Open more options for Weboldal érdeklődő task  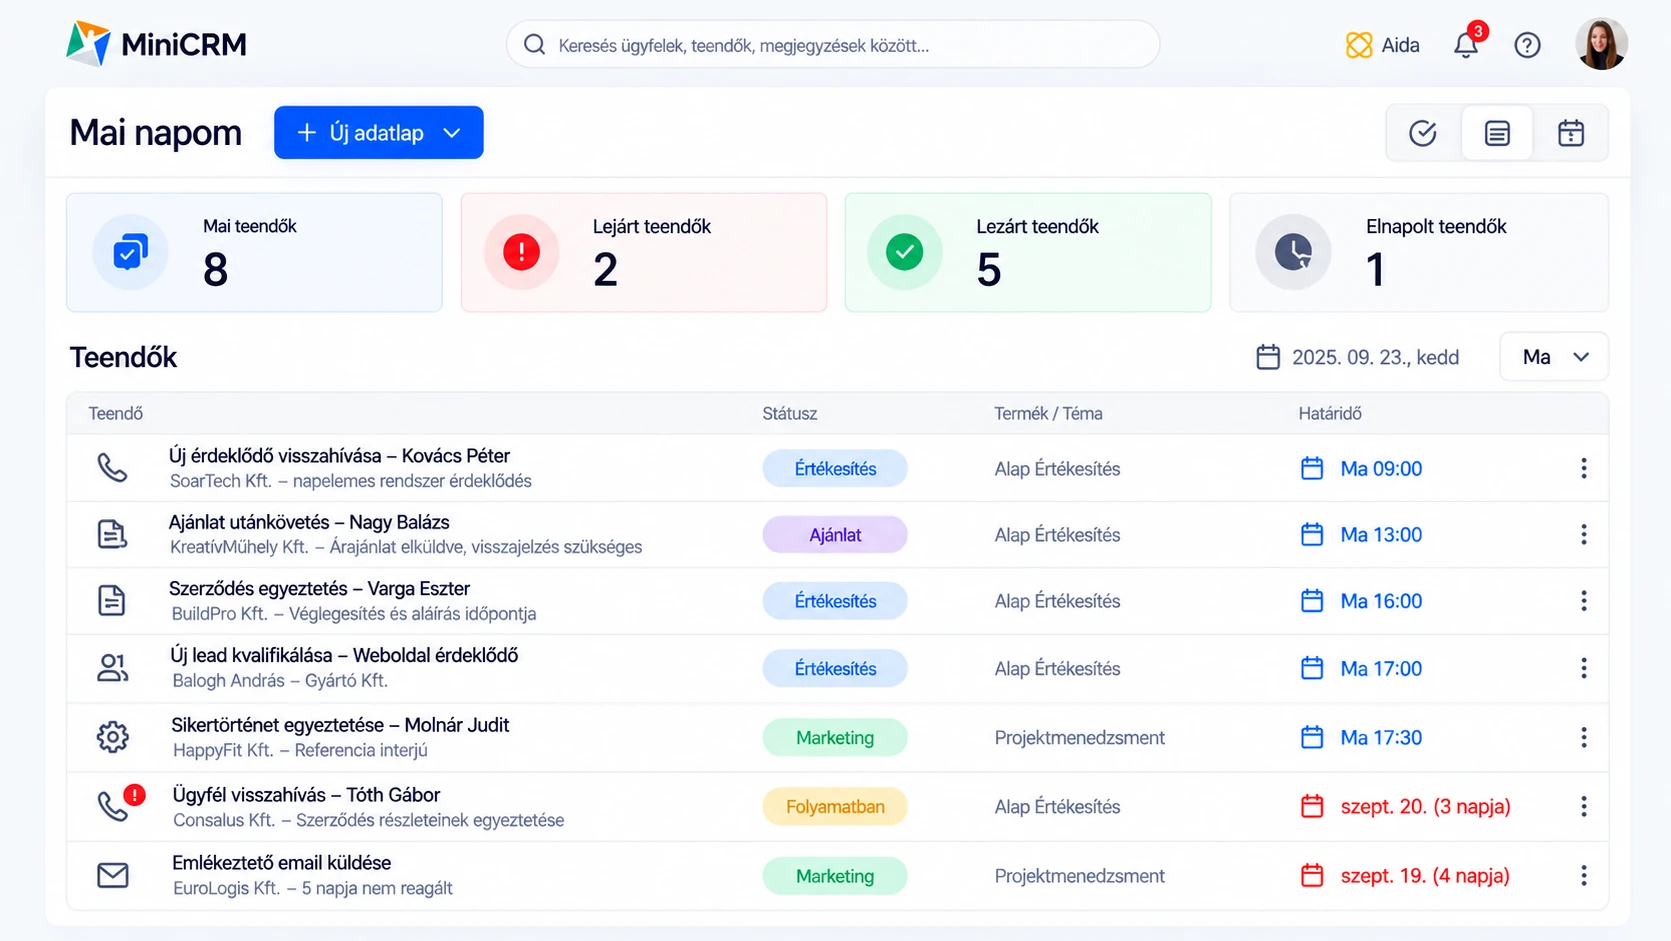[x=1584, y=668]
